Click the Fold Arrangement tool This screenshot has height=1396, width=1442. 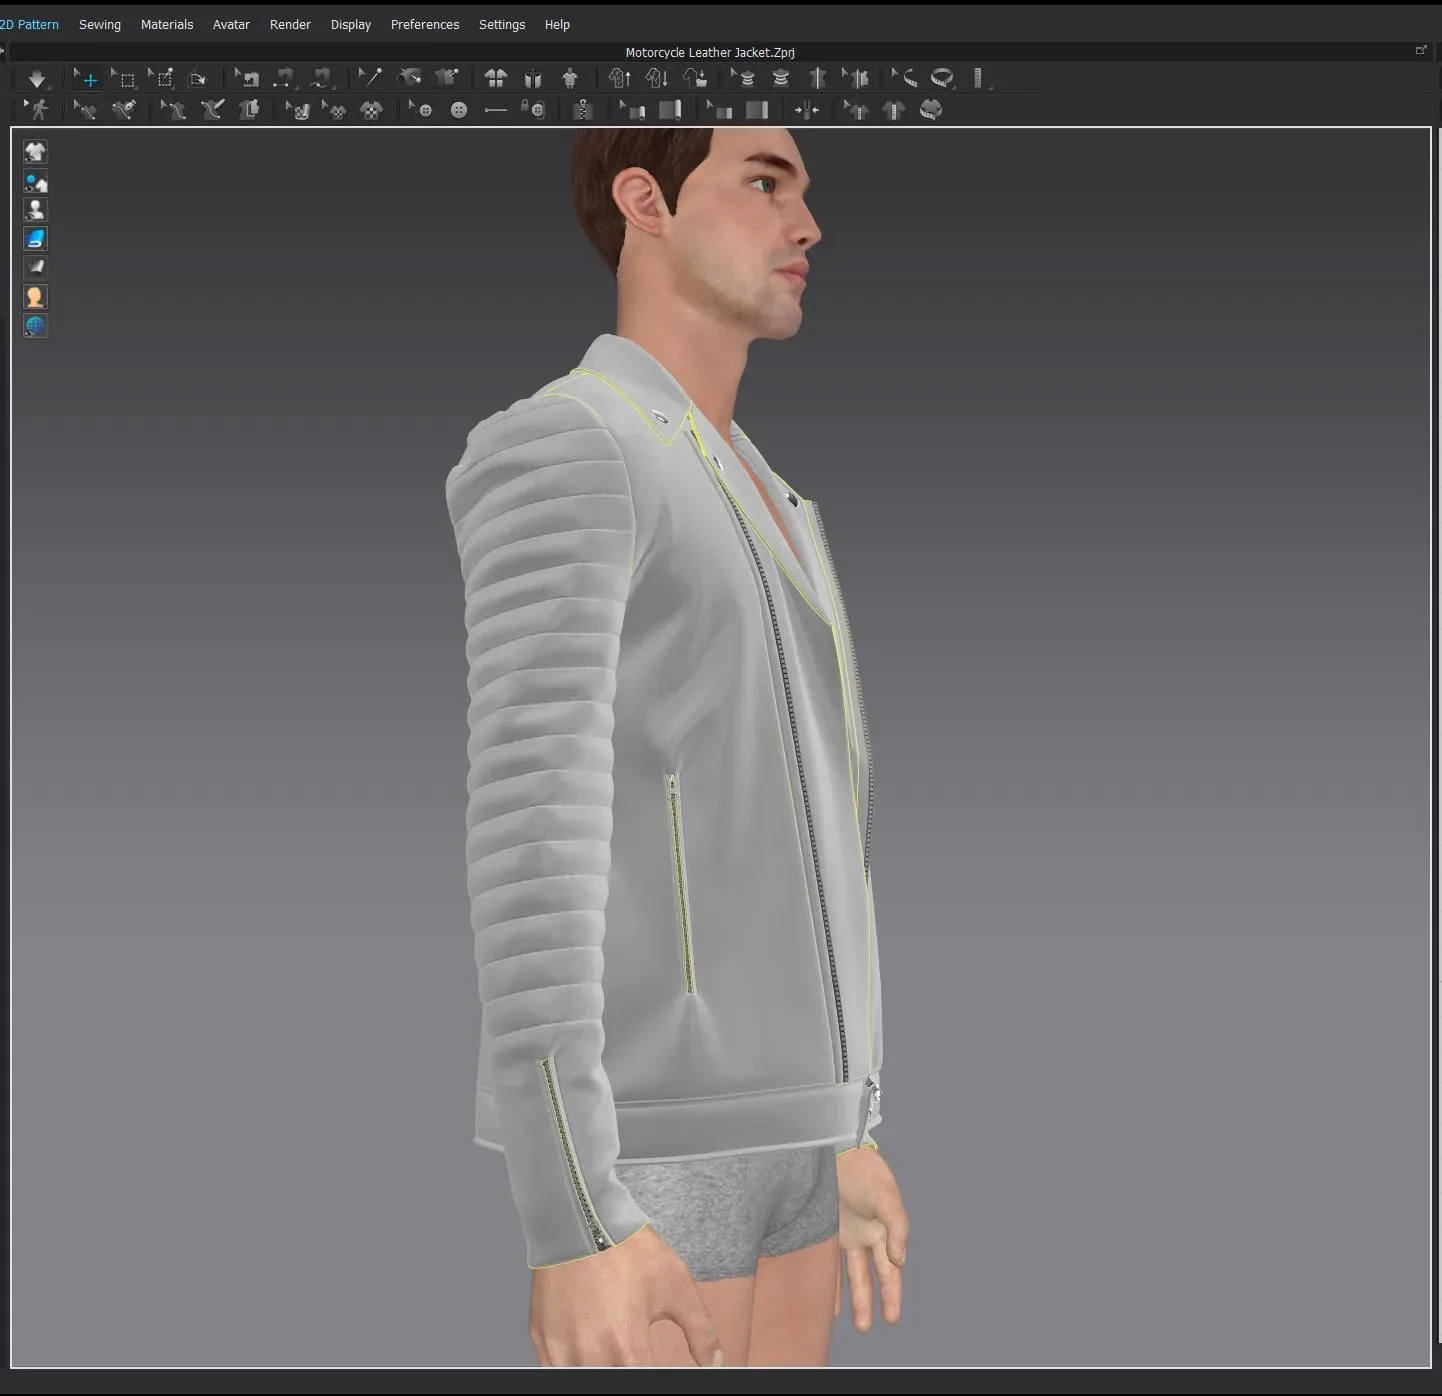[197, 78]
